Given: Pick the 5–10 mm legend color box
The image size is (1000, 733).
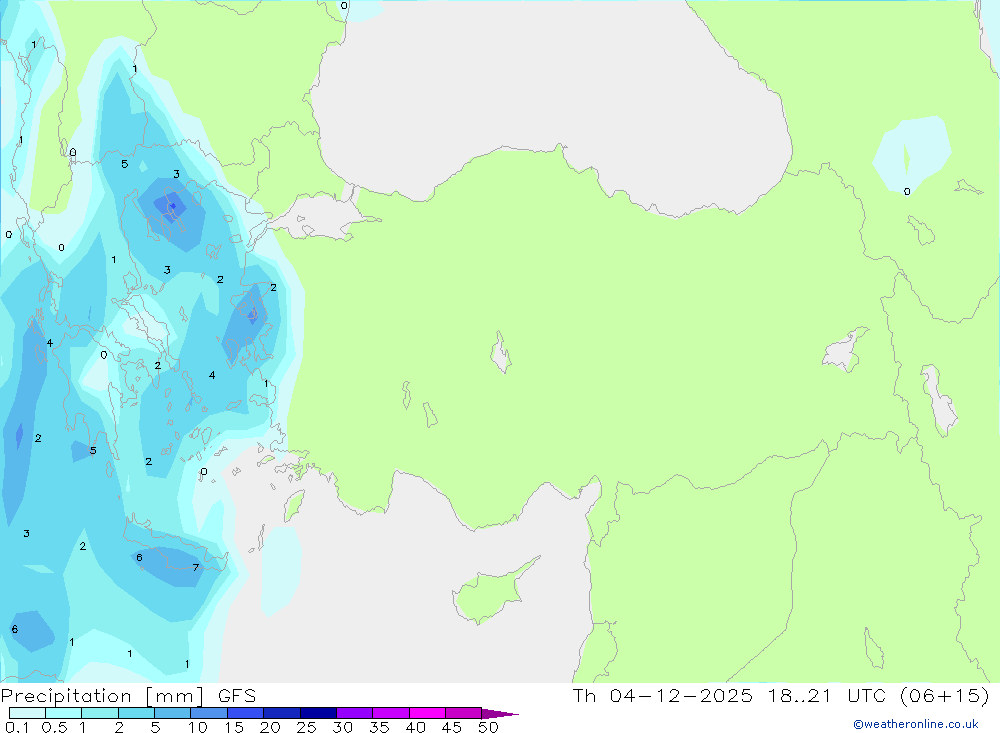Looking at the screenshot, I should [172, 713].
